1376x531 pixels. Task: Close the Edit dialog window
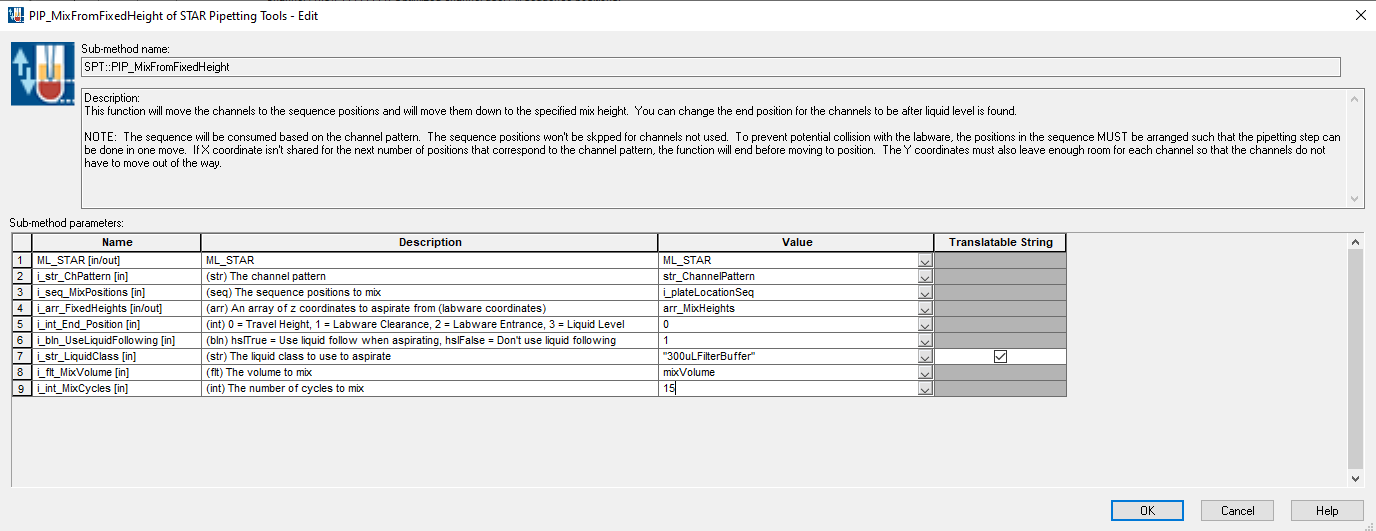tap(1359, 15)
